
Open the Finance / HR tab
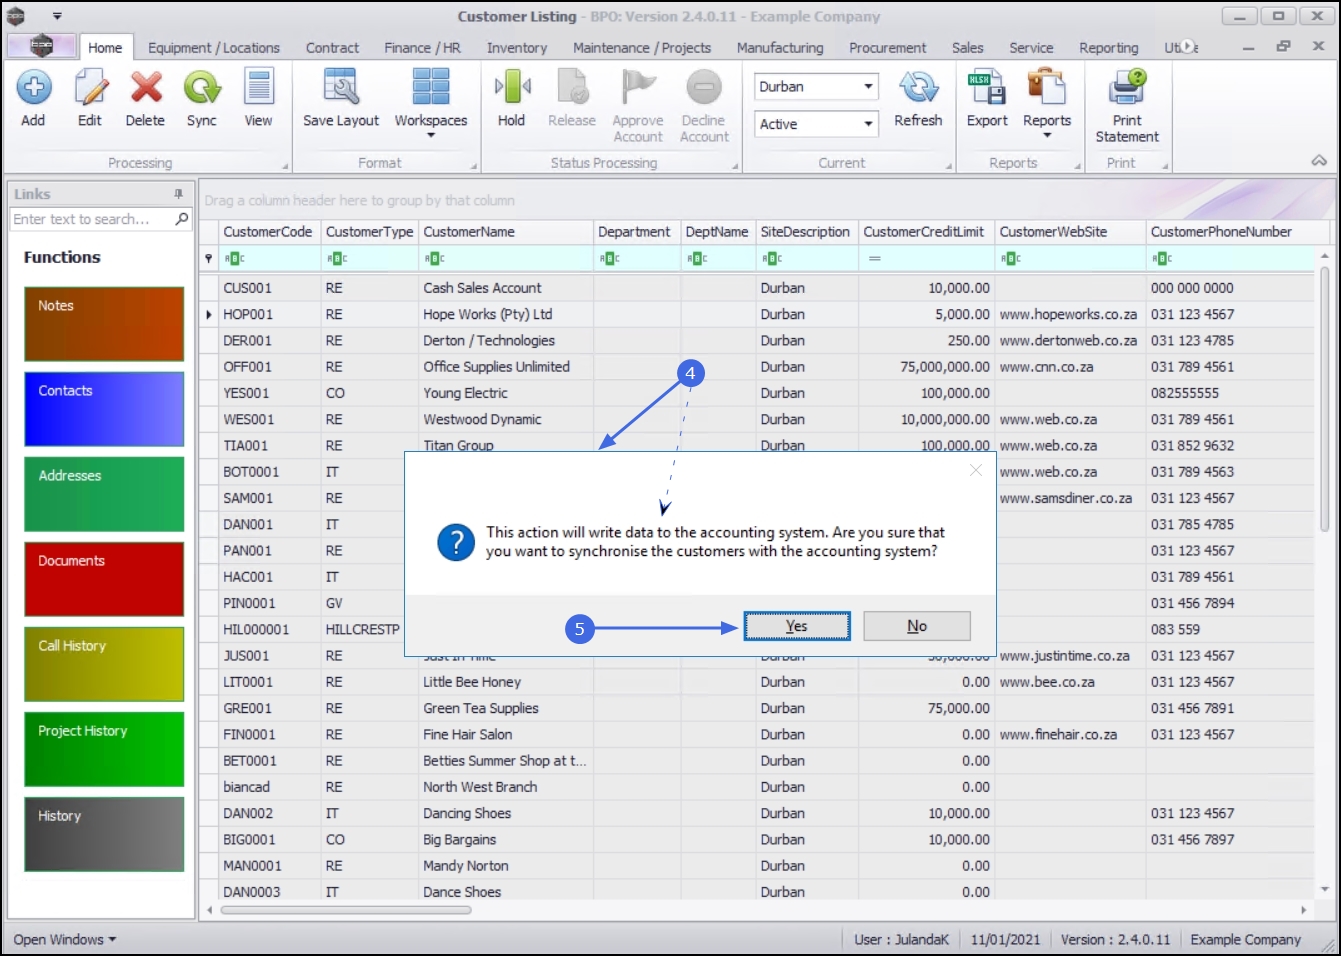click(422, 48)
